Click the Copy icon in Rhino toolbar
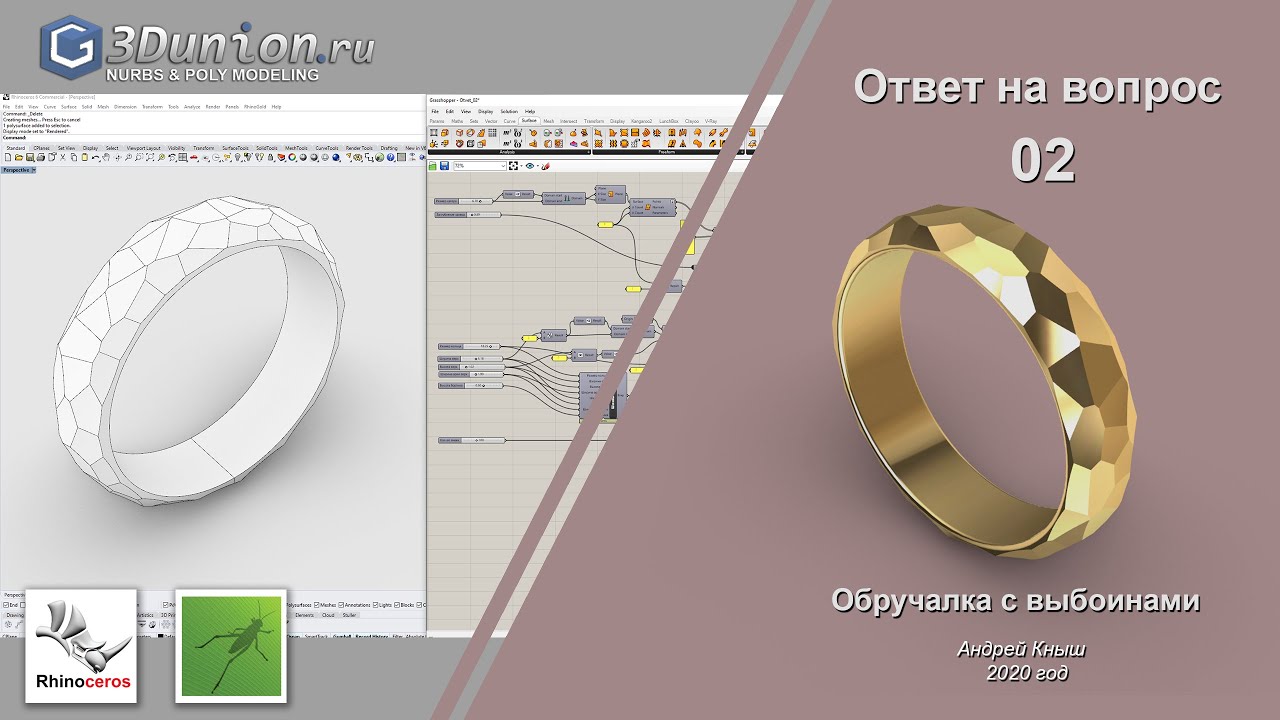This screenshot has width=1280, height=720. tap(74, 157)
